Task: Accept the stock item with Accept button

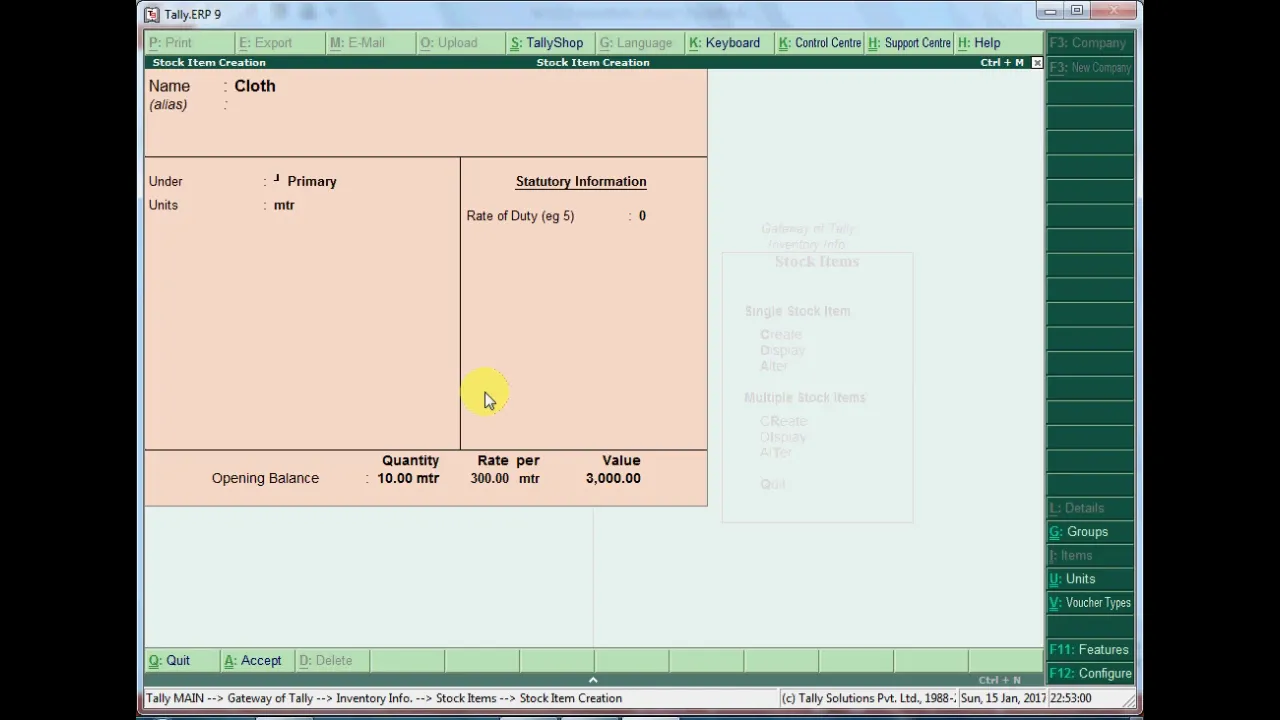Action: (257, 661)
